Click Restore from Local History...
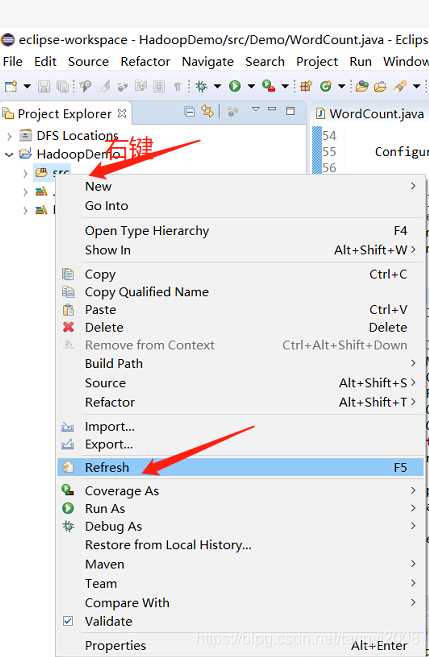The height and width of the screenshot is (657, 429). tap(240, 545)
